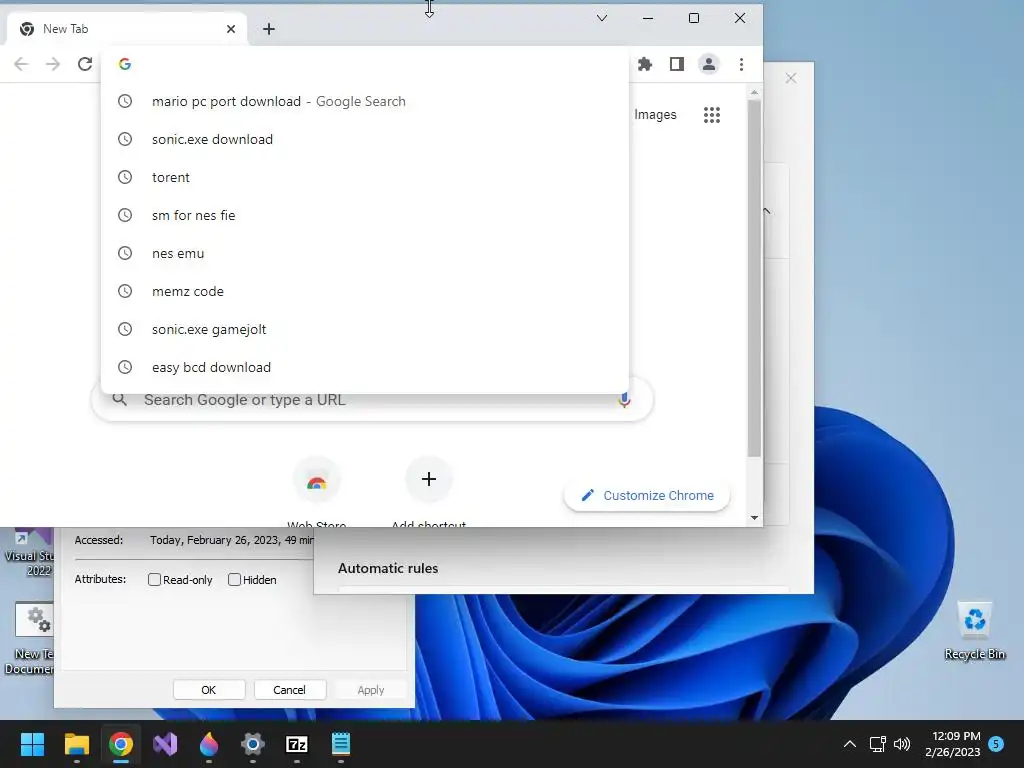Choose suggestion sonic.exe download
This screenshot has height=768, width=1024.
tap(364, 139)
